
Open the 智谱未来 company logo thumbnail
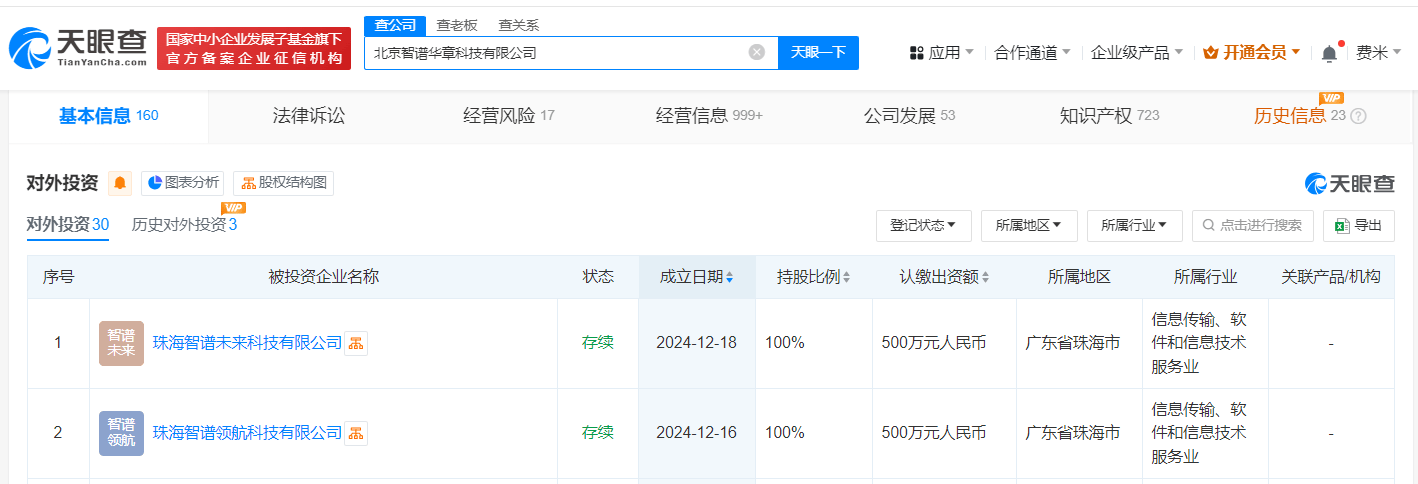[121, 343]
